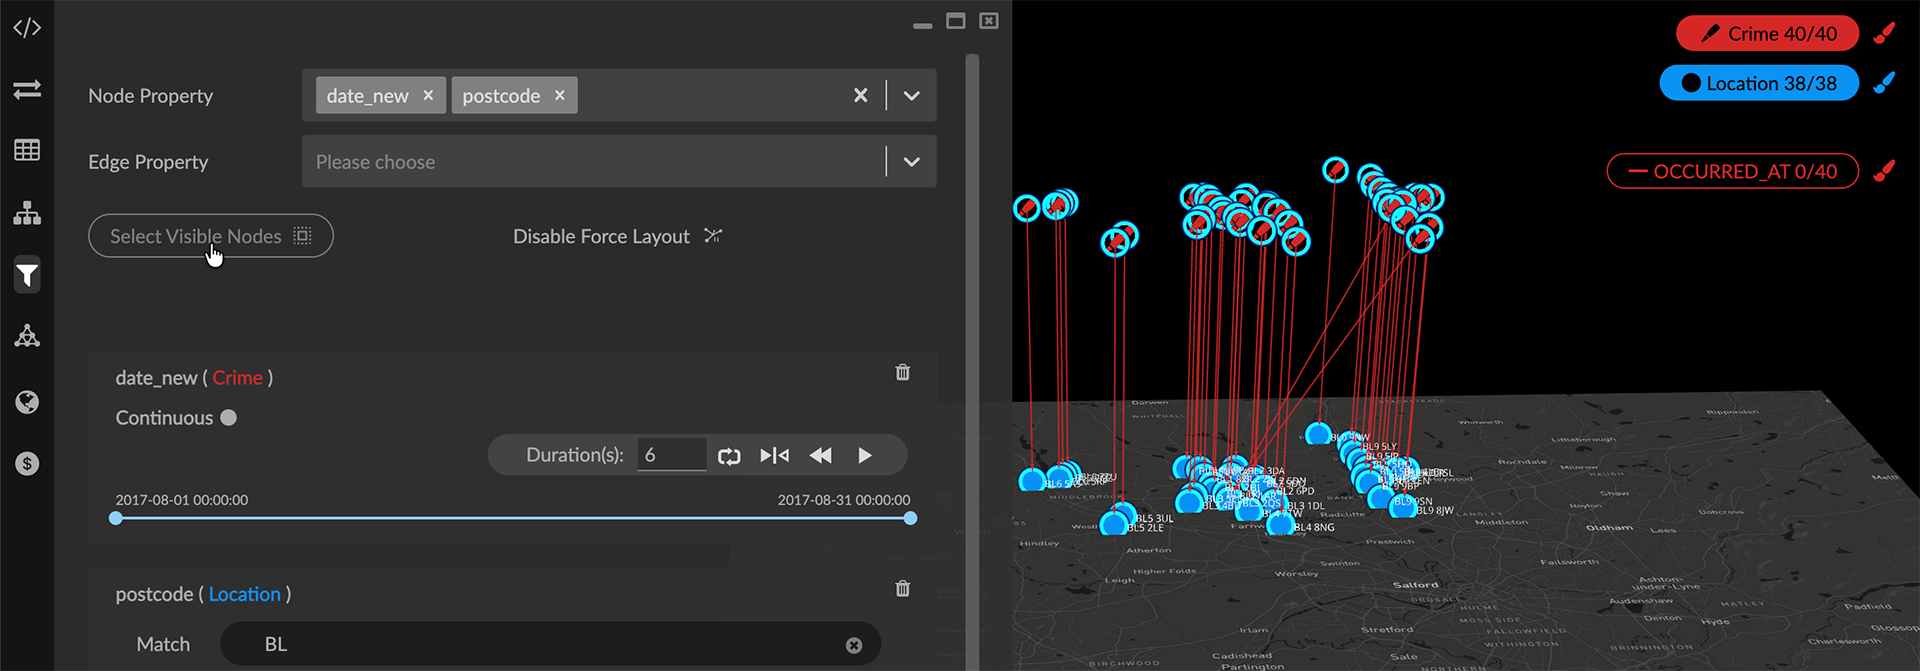Remove the postcode property tag
The height and width of the screenshot is (671, 1920).
[x=560, y=95]
